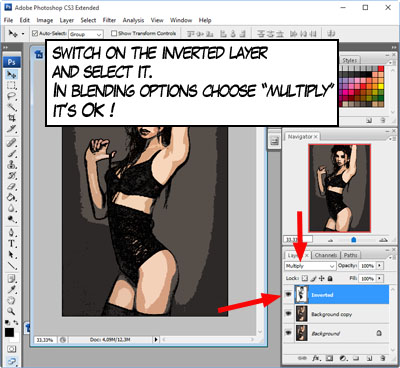Image resolution: width=400 pixels, height=368 pixels.
Task: Select the Lasso tool
Action: tap(12, 96)
